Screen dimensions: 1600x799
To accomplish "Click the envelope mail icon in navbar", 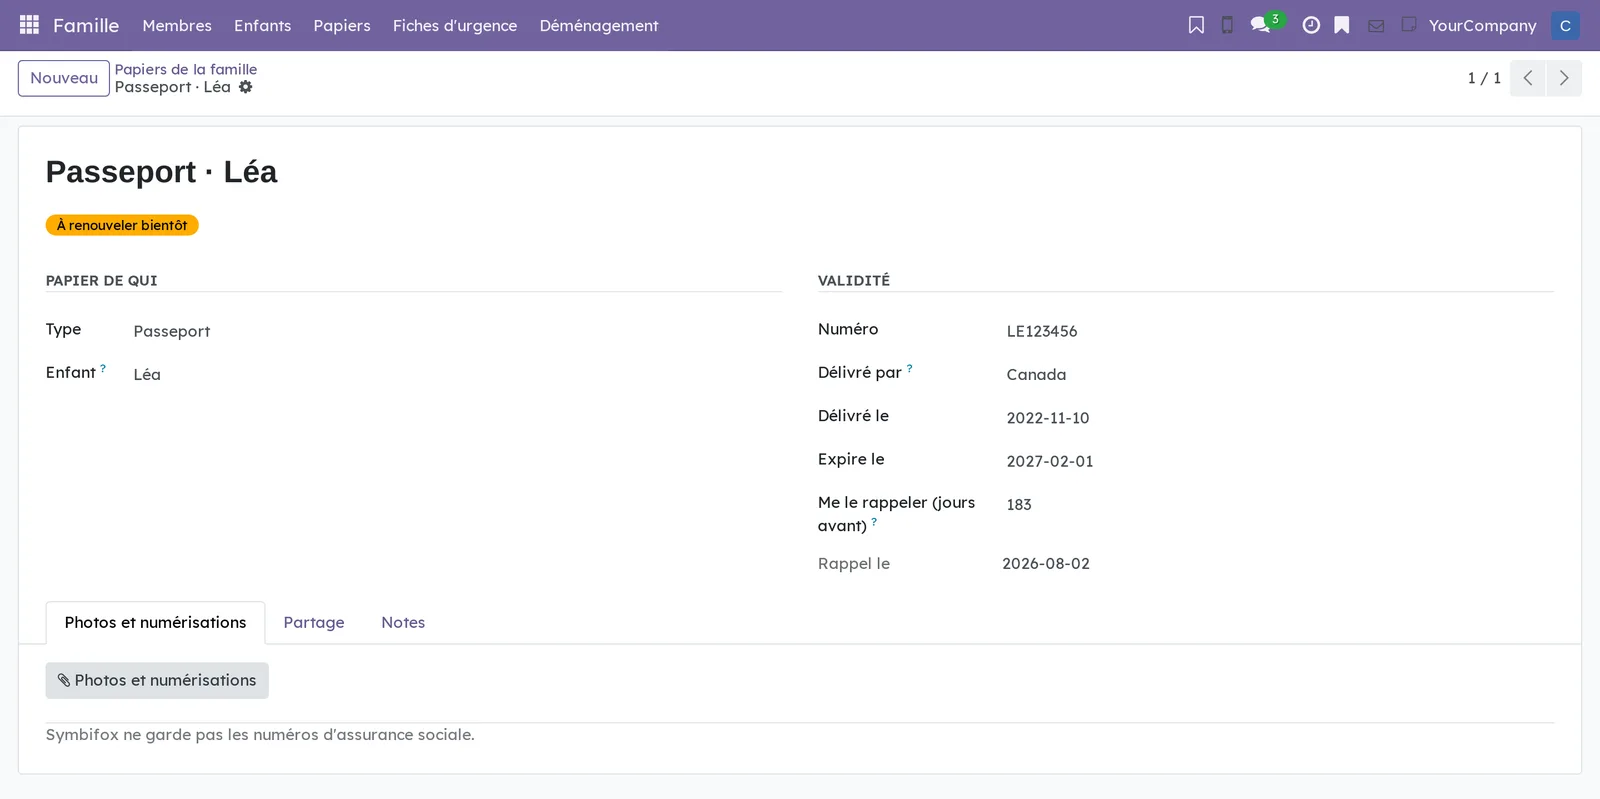I will (1376, 26).
